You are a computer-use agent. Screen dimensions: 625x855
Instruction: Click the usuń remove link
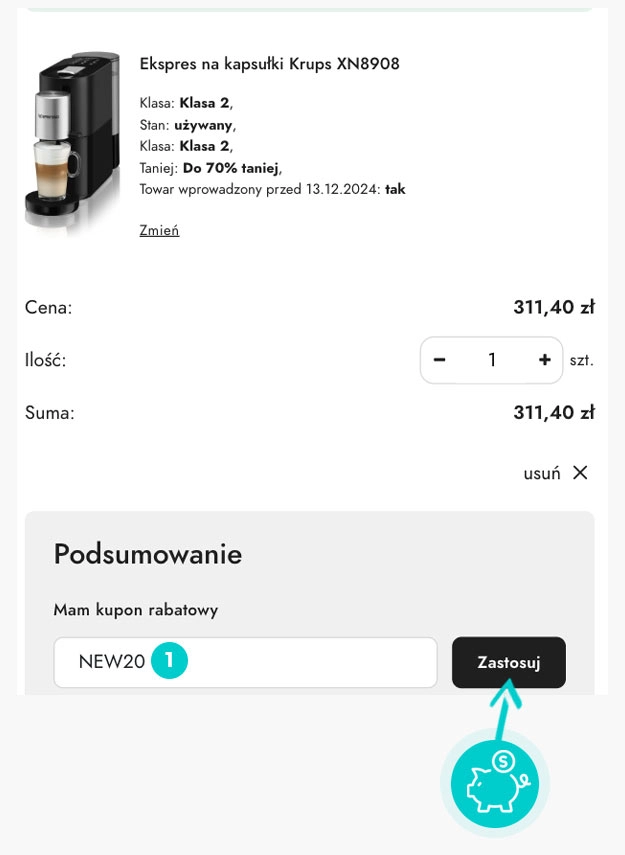[541, 474]
